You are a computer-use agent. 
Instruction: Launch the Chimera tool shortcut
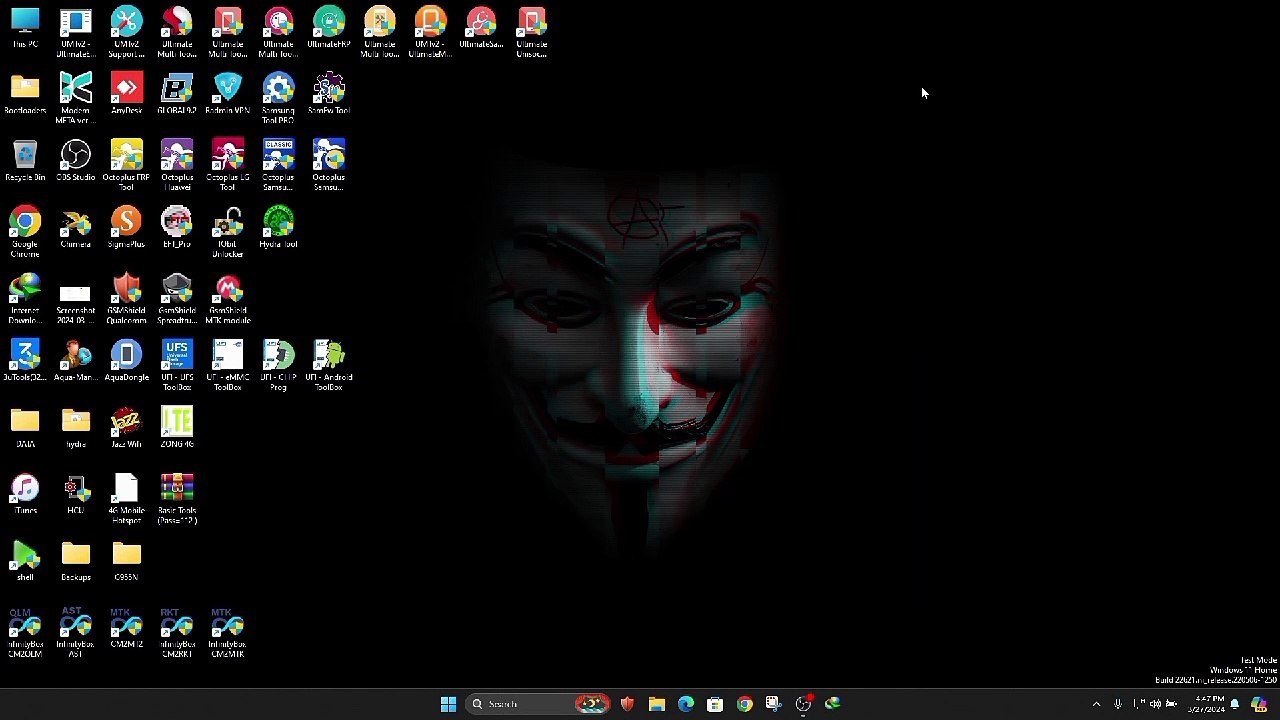click(x=75, y=228)
